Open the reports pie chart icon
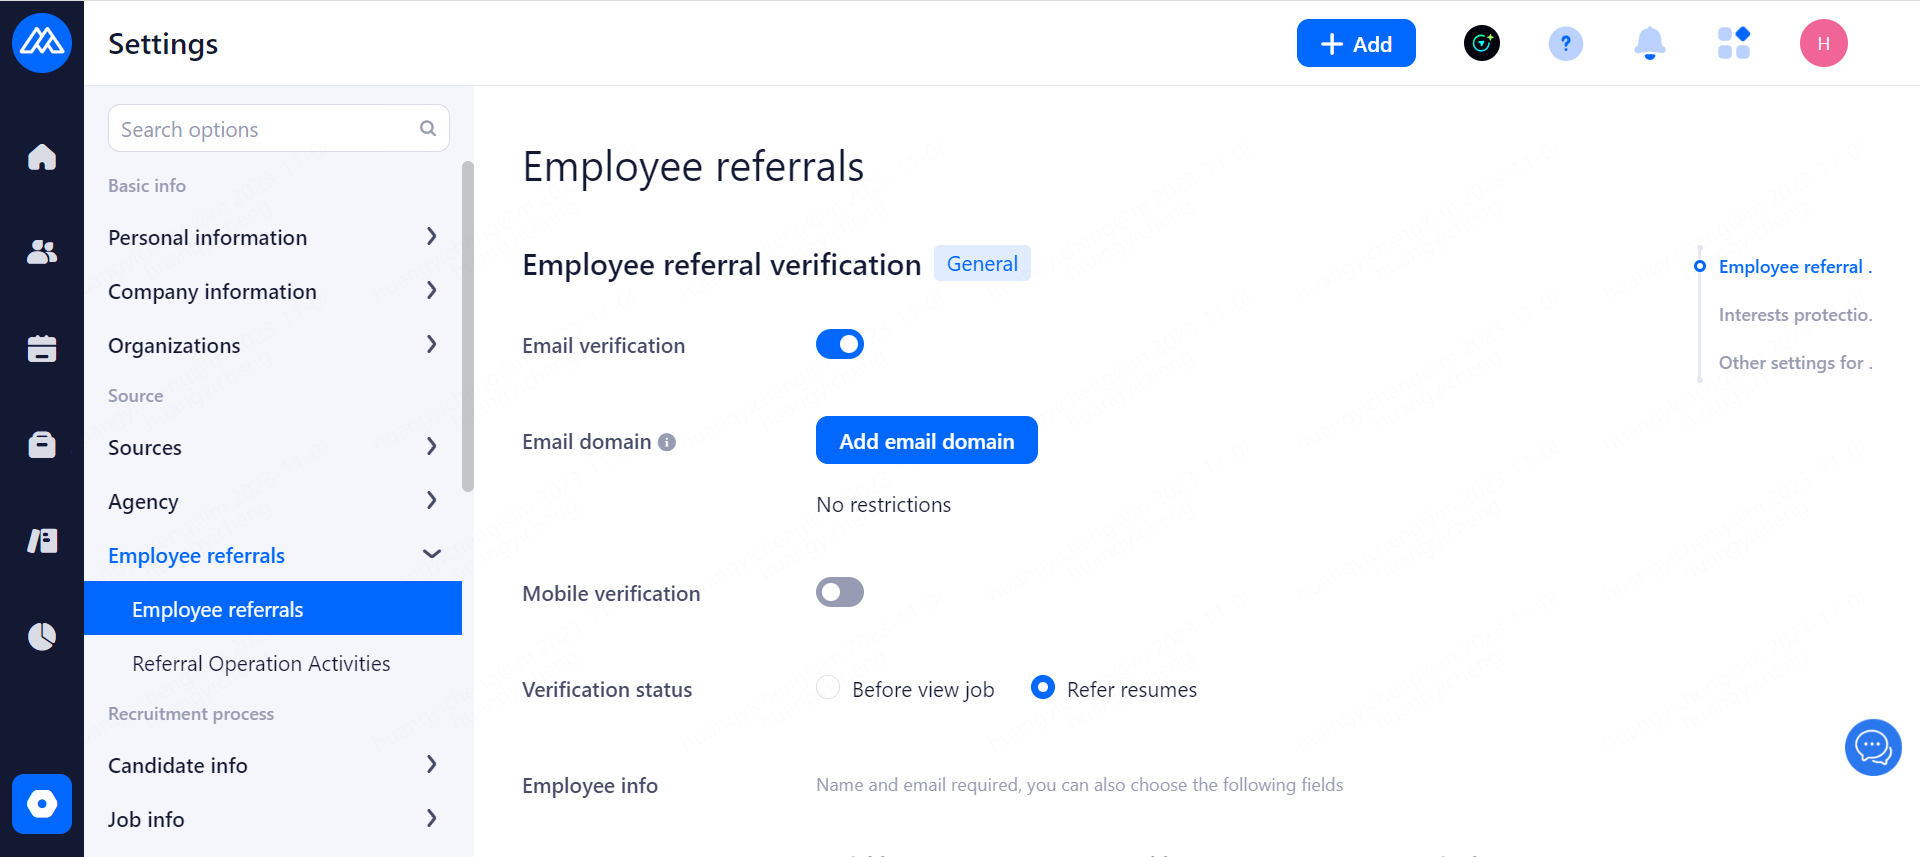1920x857 pixels. 42,636
